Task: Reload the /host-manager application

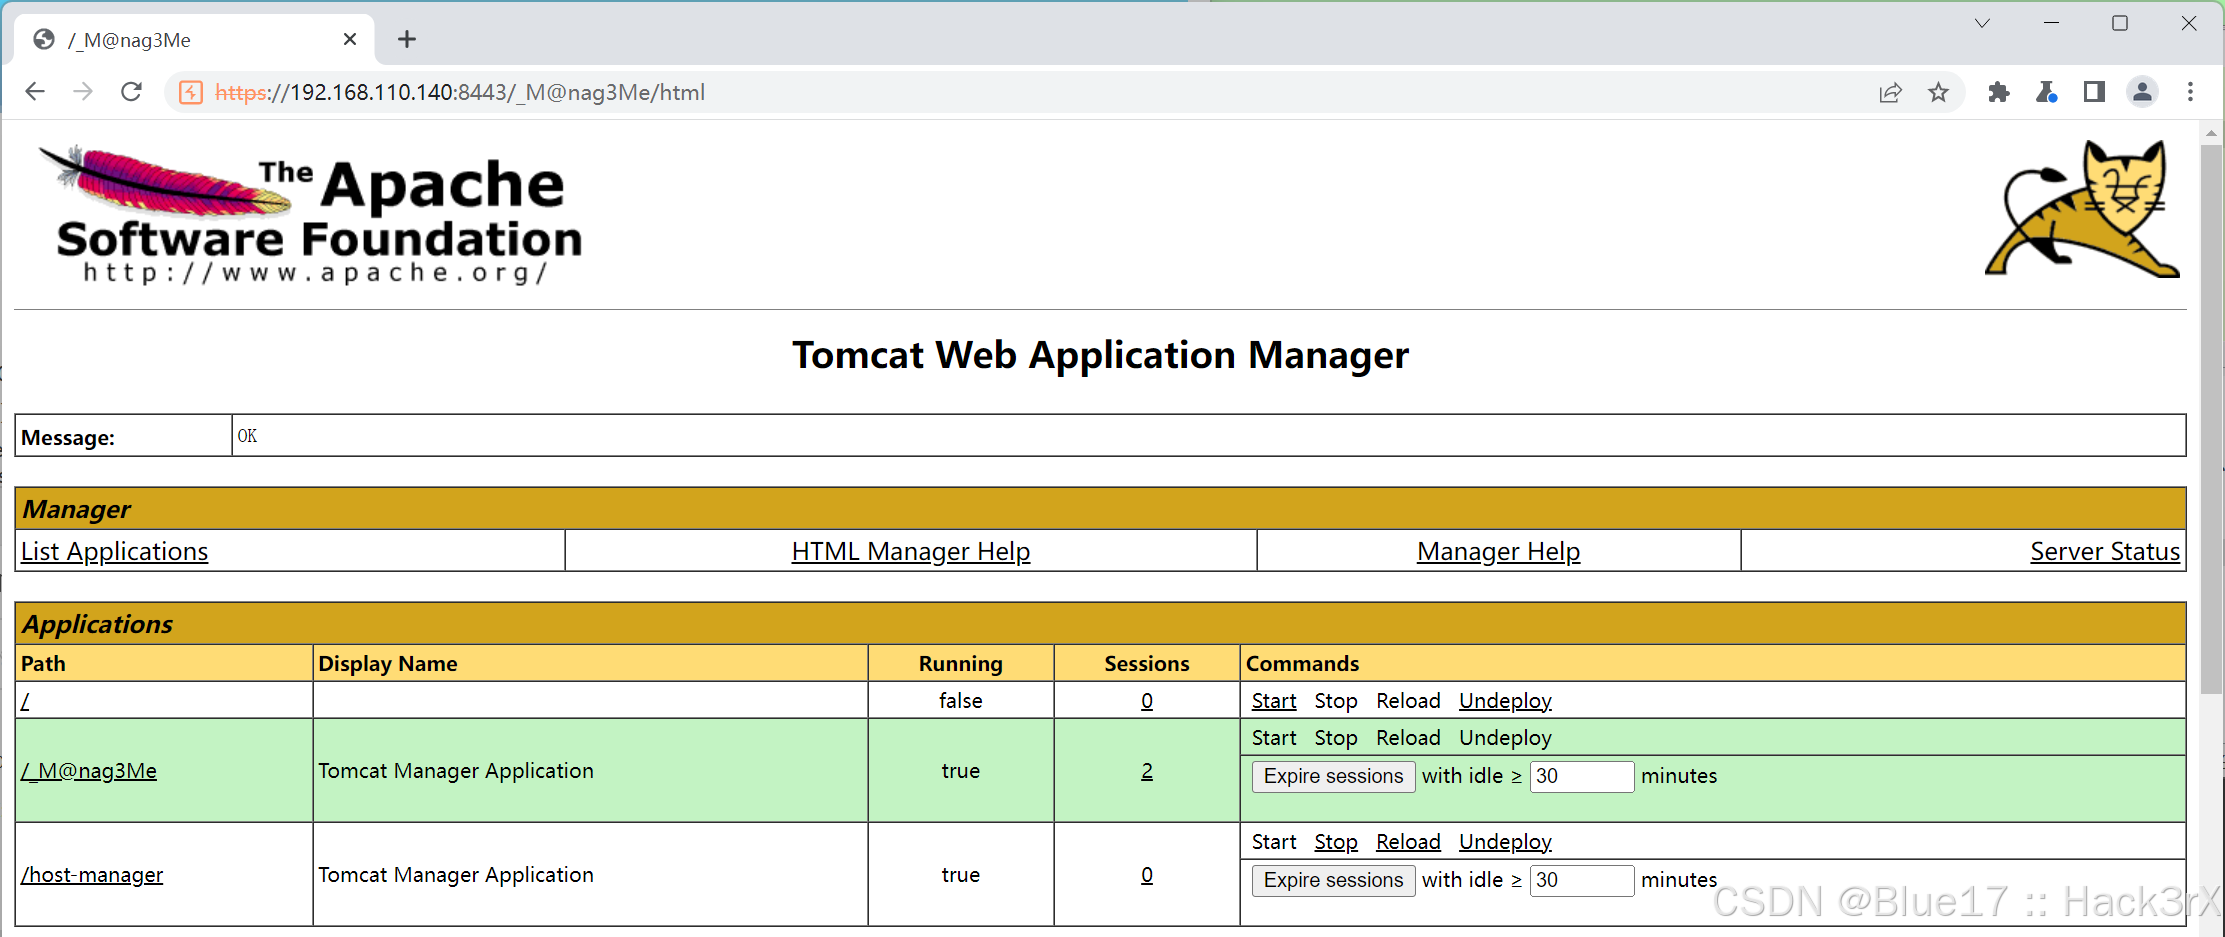Action: [x=1408, y=842]
